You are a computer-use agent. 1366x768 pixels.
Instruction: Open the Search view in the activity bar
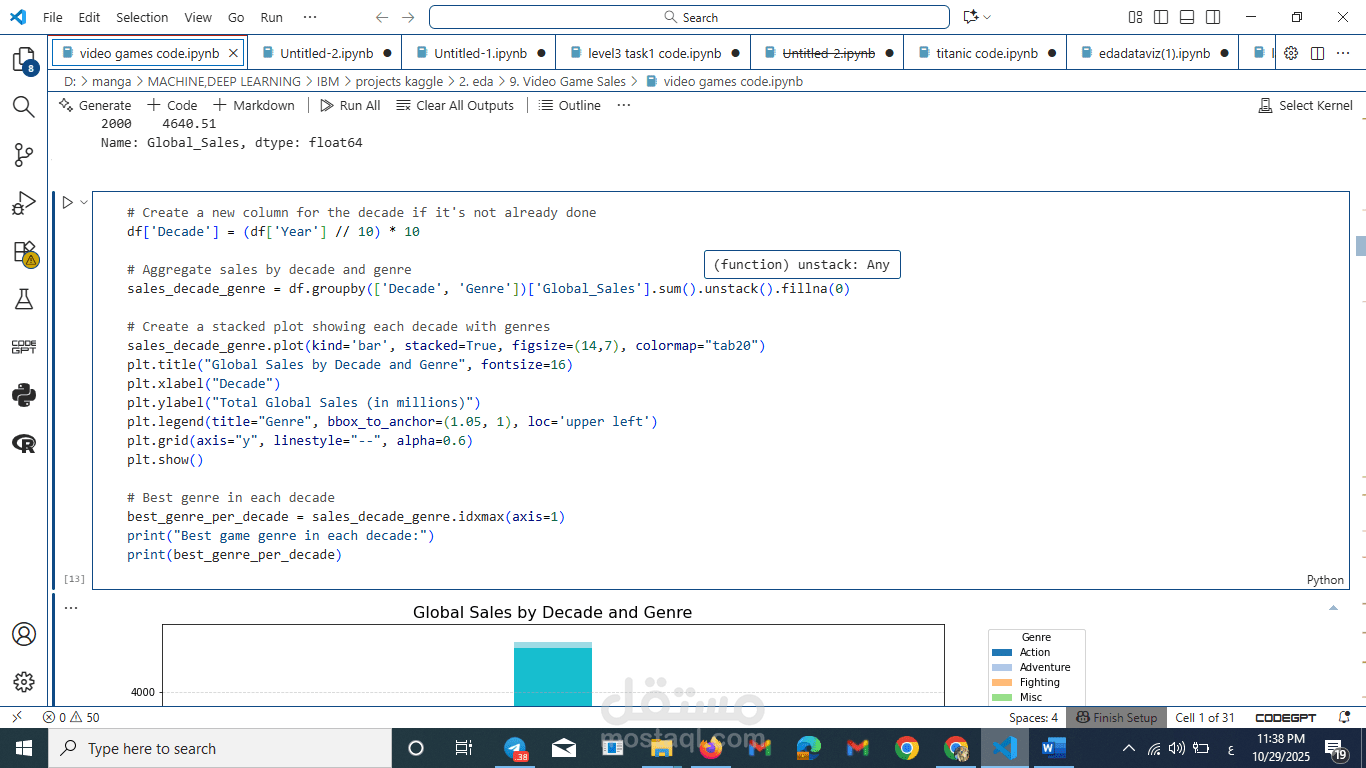click(x=24, y=106)
